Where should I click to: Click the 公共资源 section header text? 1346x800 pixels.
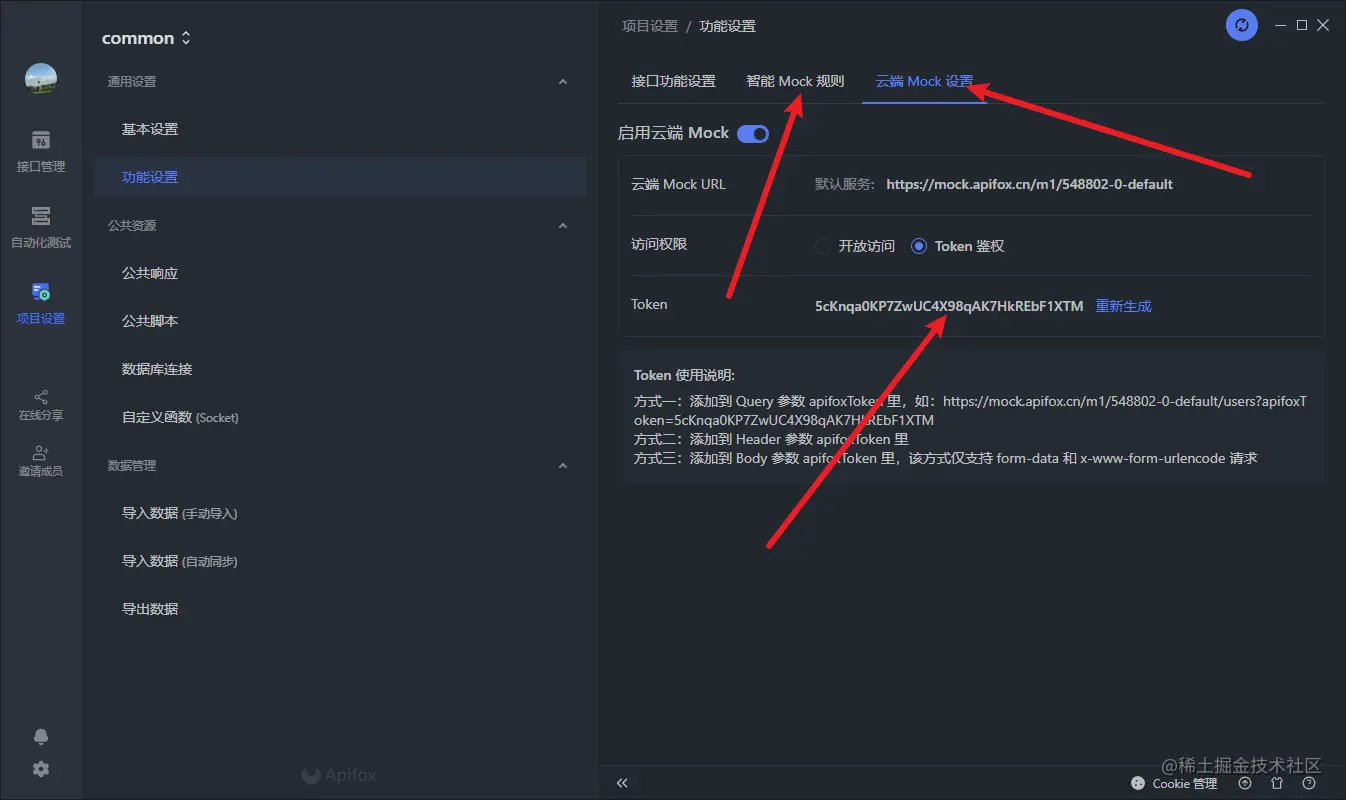[x=132, y=226]
